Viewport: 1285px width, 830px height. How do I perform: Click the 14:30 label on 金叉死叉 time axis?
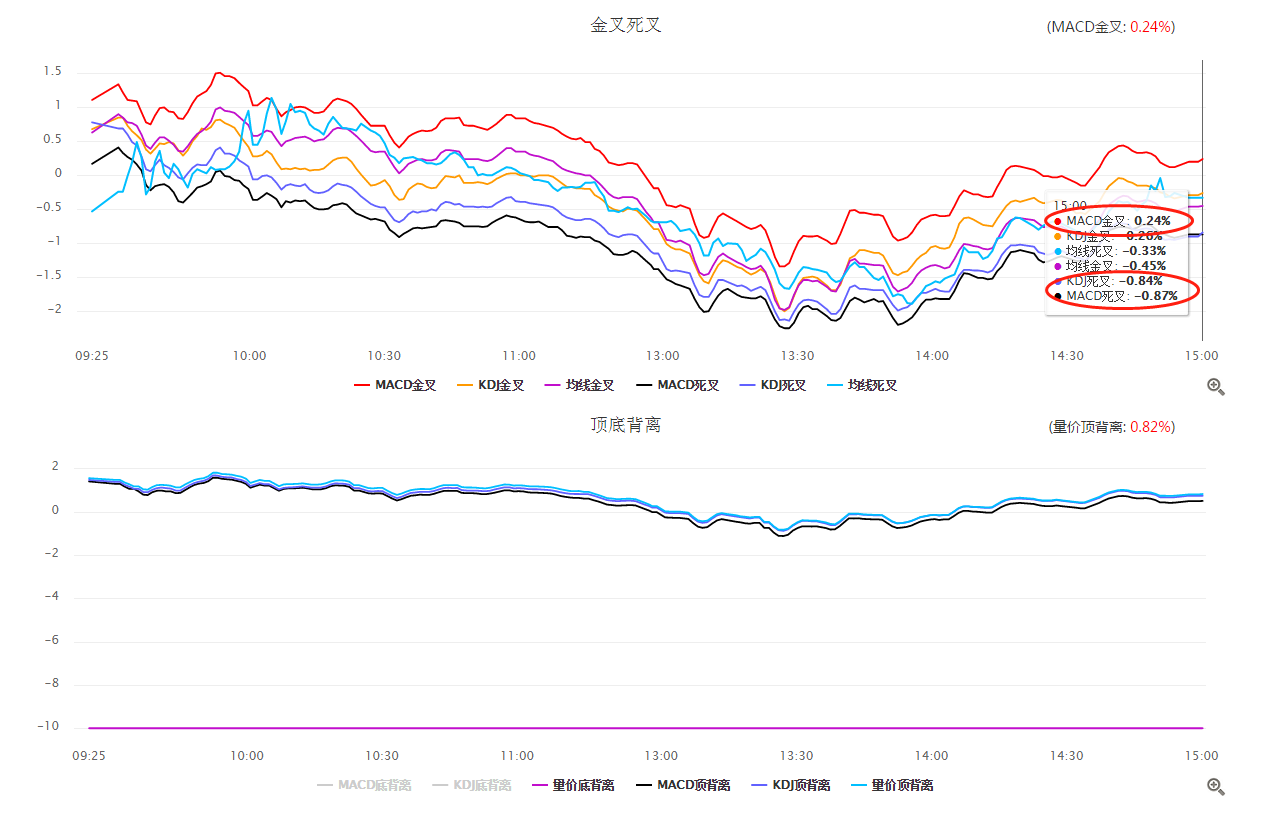click(1067, 355)
